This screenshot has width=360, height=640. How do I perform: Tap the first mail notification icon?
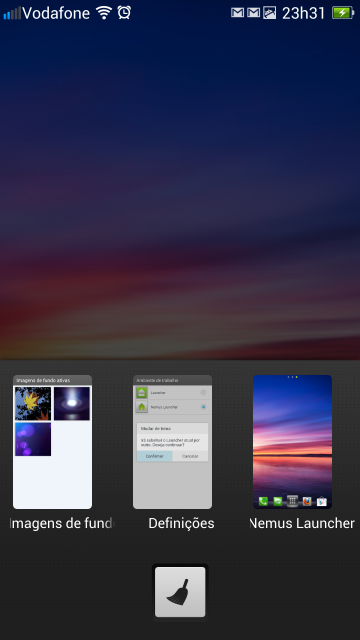tap(238, 13)
